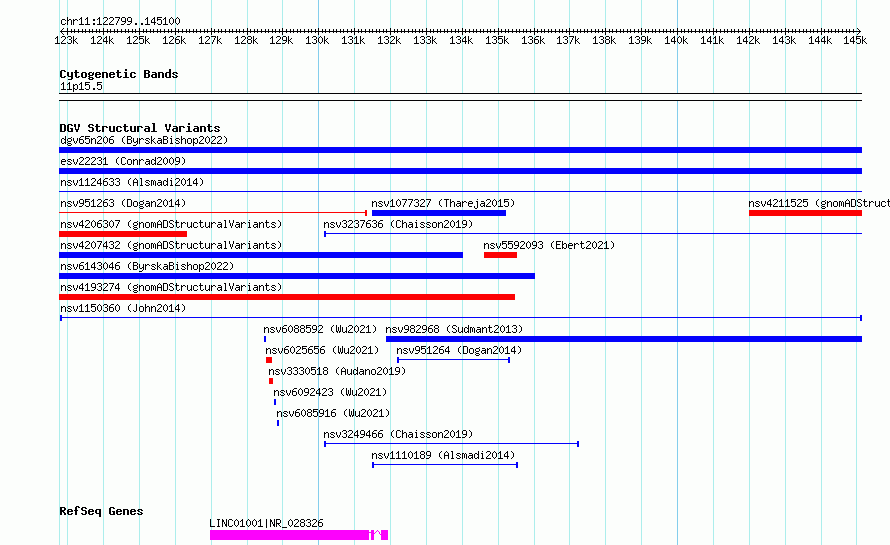Viewport: 890px width, 545px height.
Task: Open nsv6143046 (ByrskaBishop2022) label
Action: coord(147,266)
